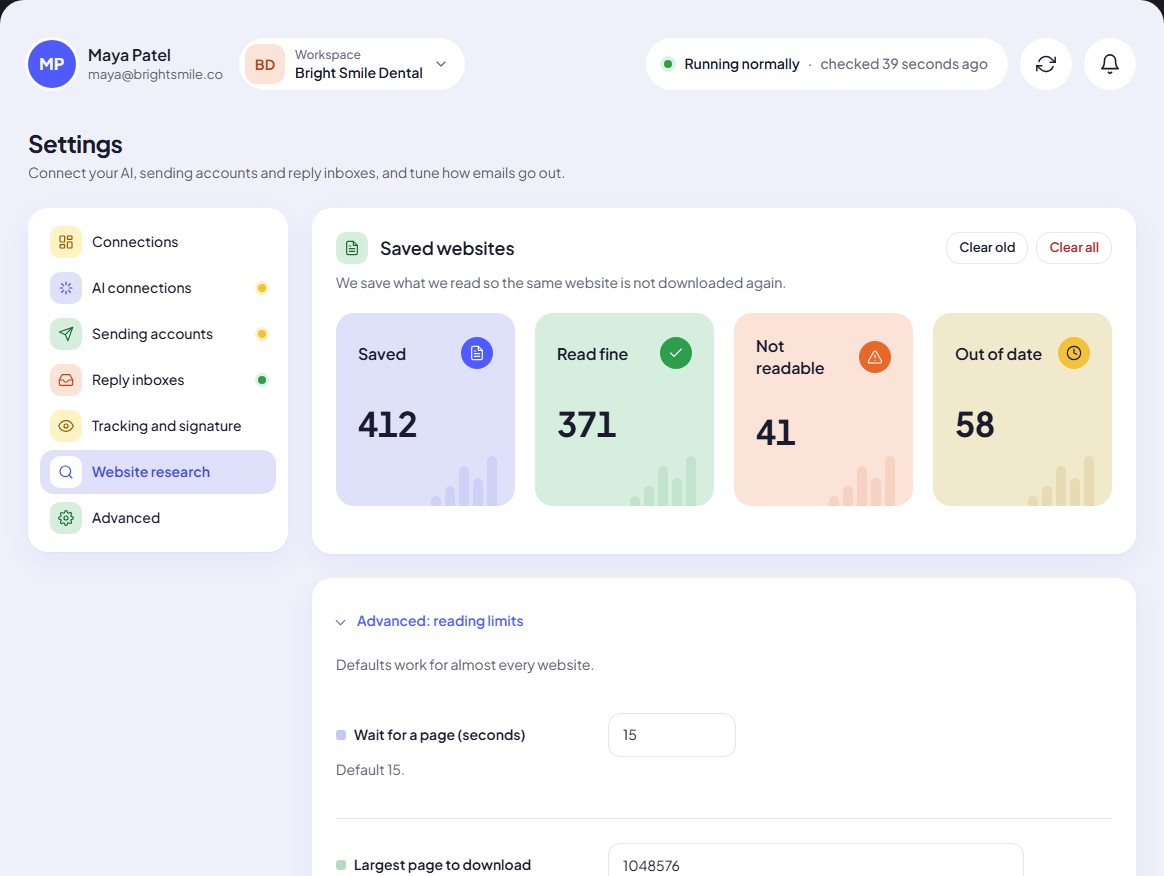Click the Out of date 58 card

pos(1022,410)
